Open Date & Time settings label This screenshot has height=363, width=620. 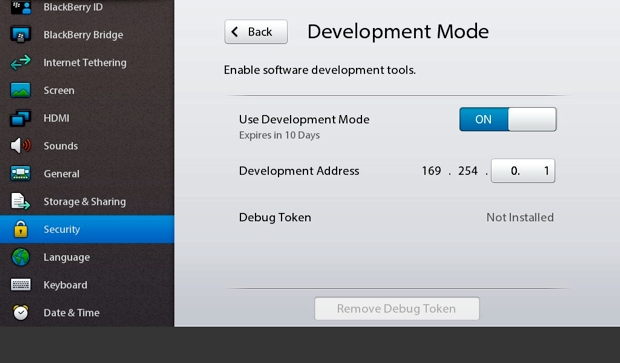[72, 312]
